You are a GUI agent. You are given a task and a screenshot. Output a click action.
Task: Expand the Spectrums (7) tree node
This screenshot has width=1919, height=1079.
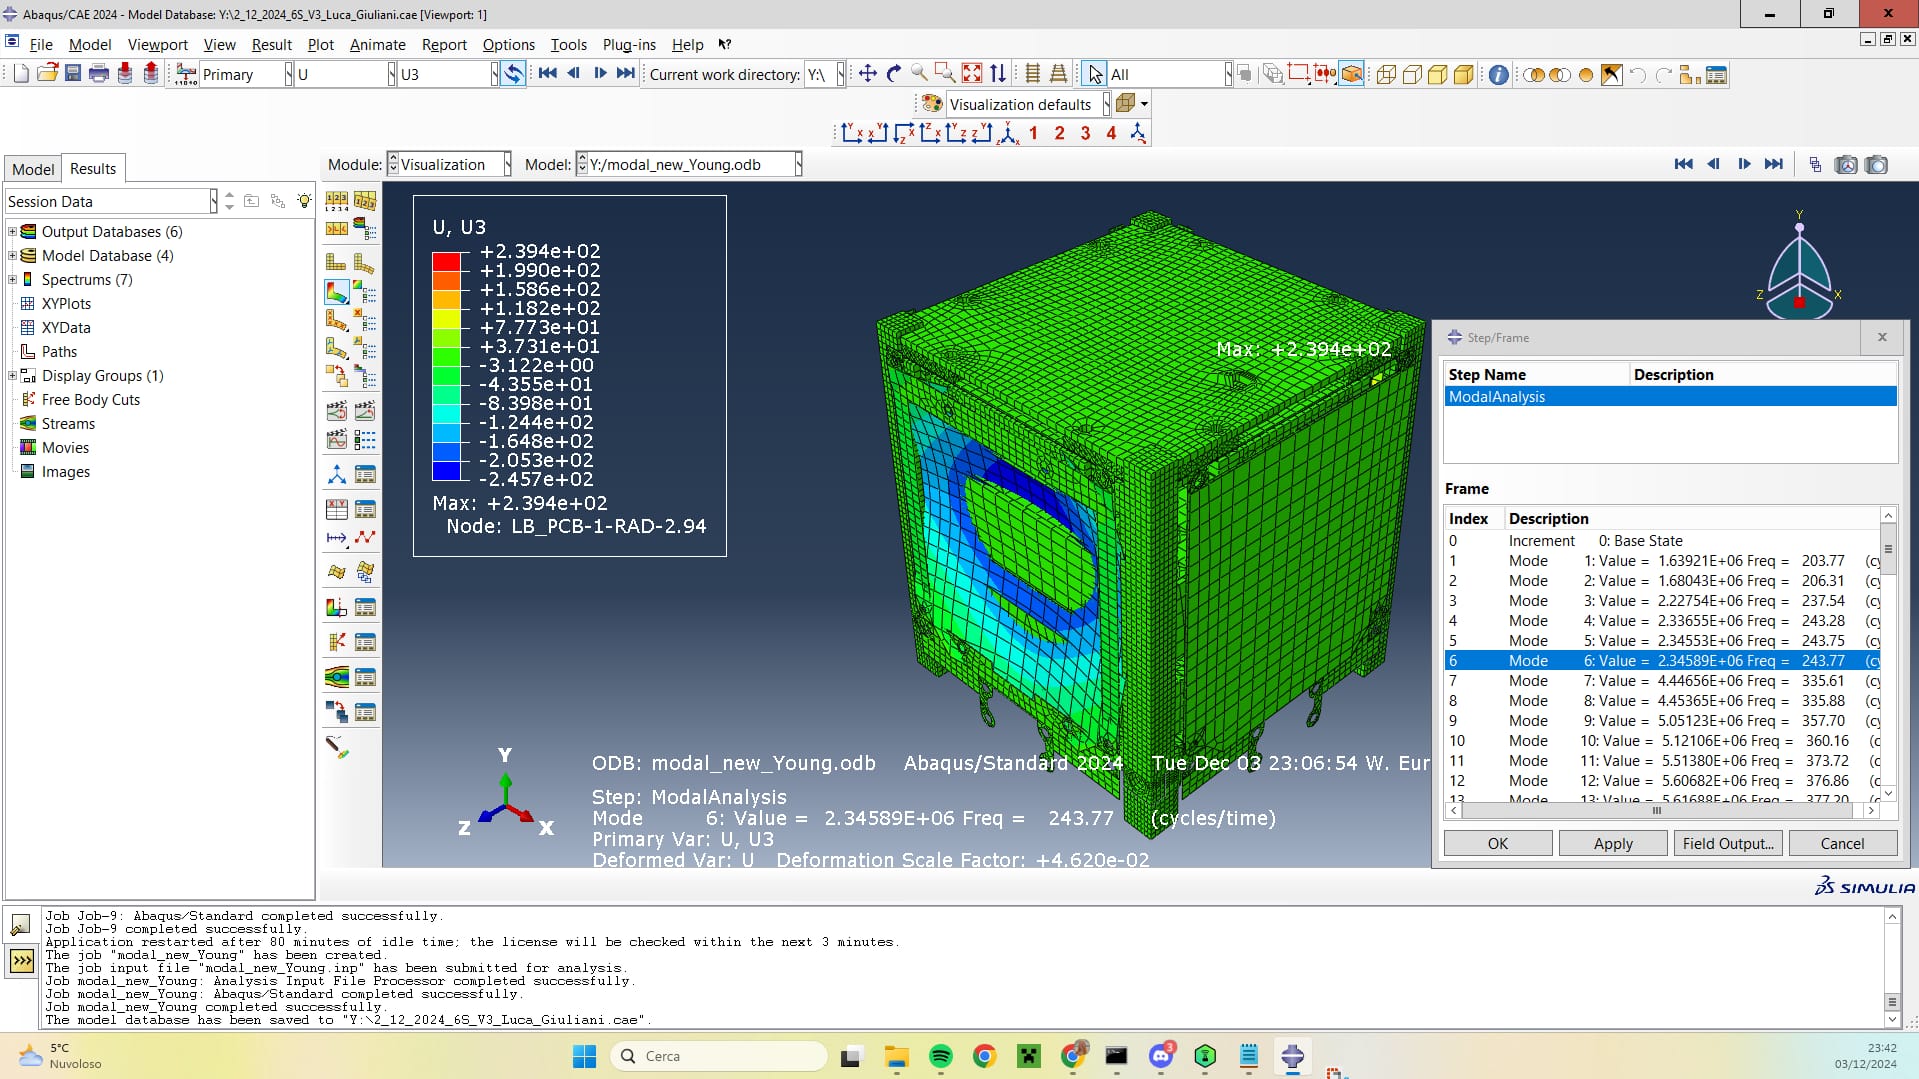coord(12,279)
